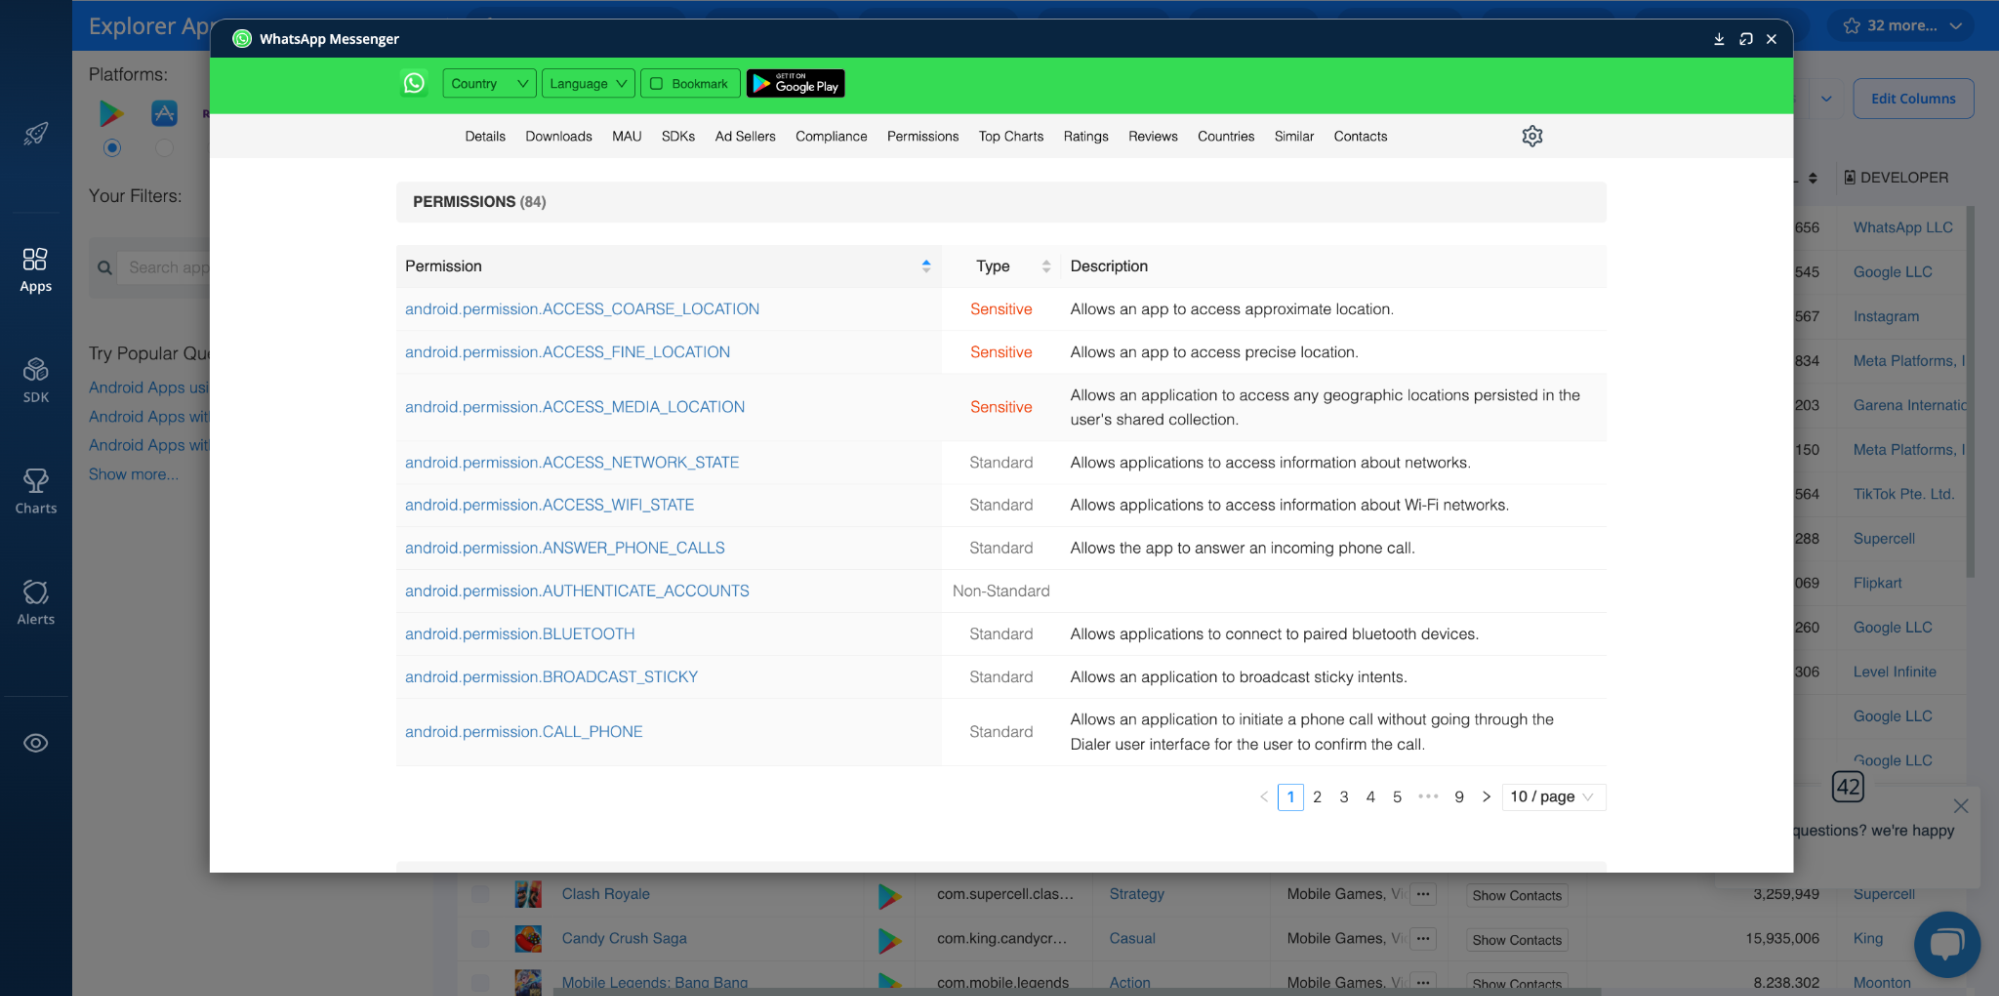View the Ad Sellers tab
Screen dimensions: 1999x996
pos(745,136)
